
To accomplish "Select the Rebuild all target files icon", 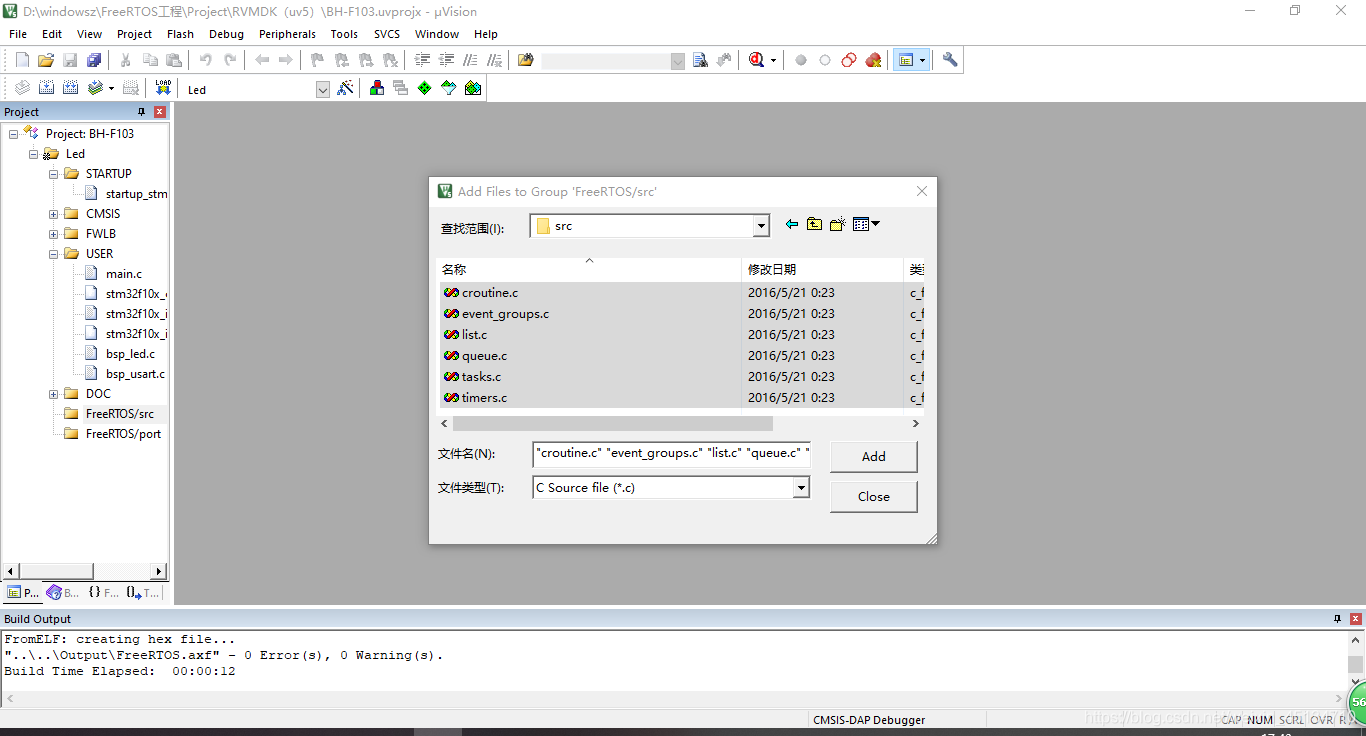I will pyautogui.click(x=69, y=87).
